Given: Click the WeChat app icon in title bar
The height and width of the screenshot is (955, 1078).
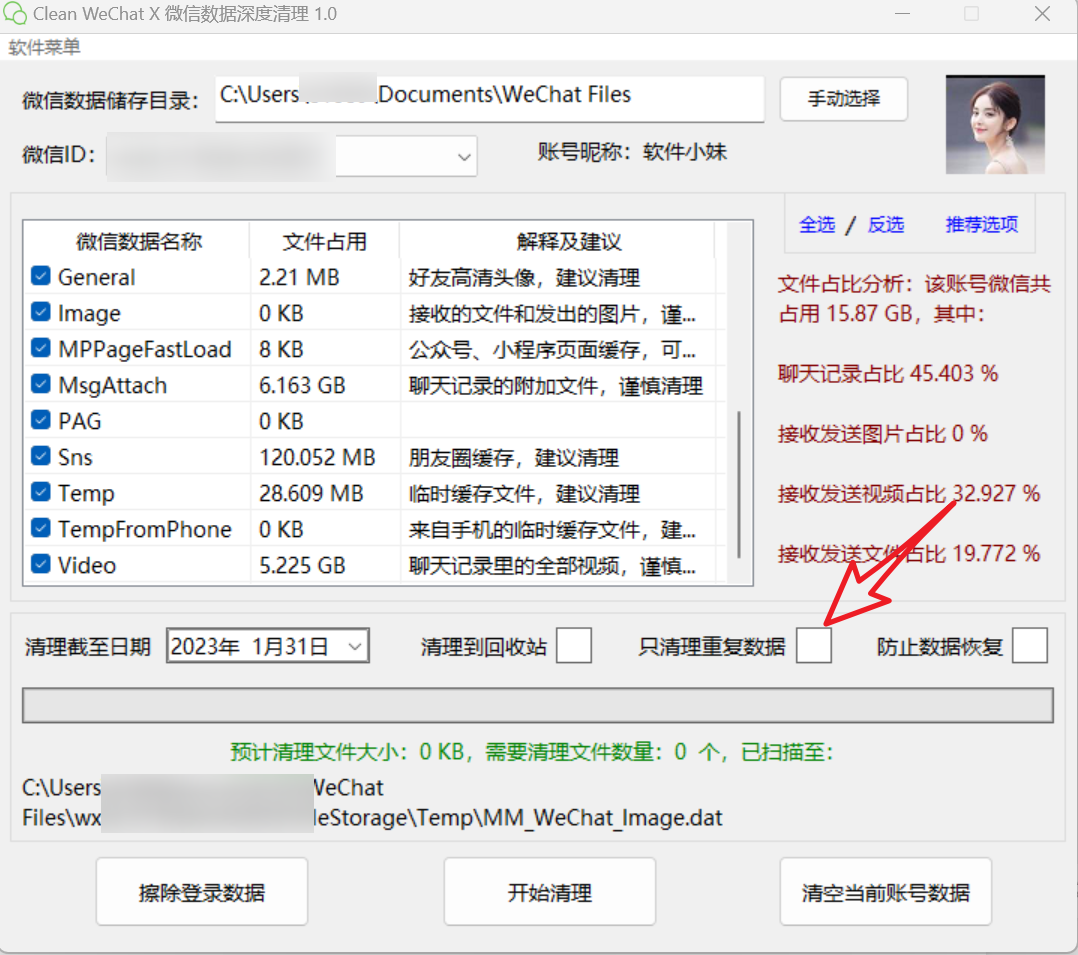Looking at the screenshot, I should [x=15, y=14].
